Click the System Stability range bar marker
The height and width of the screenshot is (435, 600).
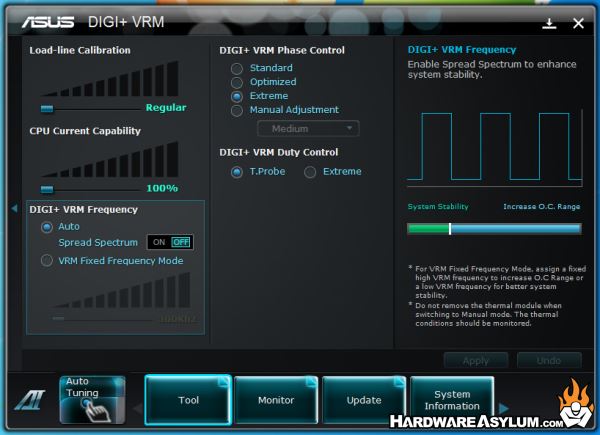[450, 229]
